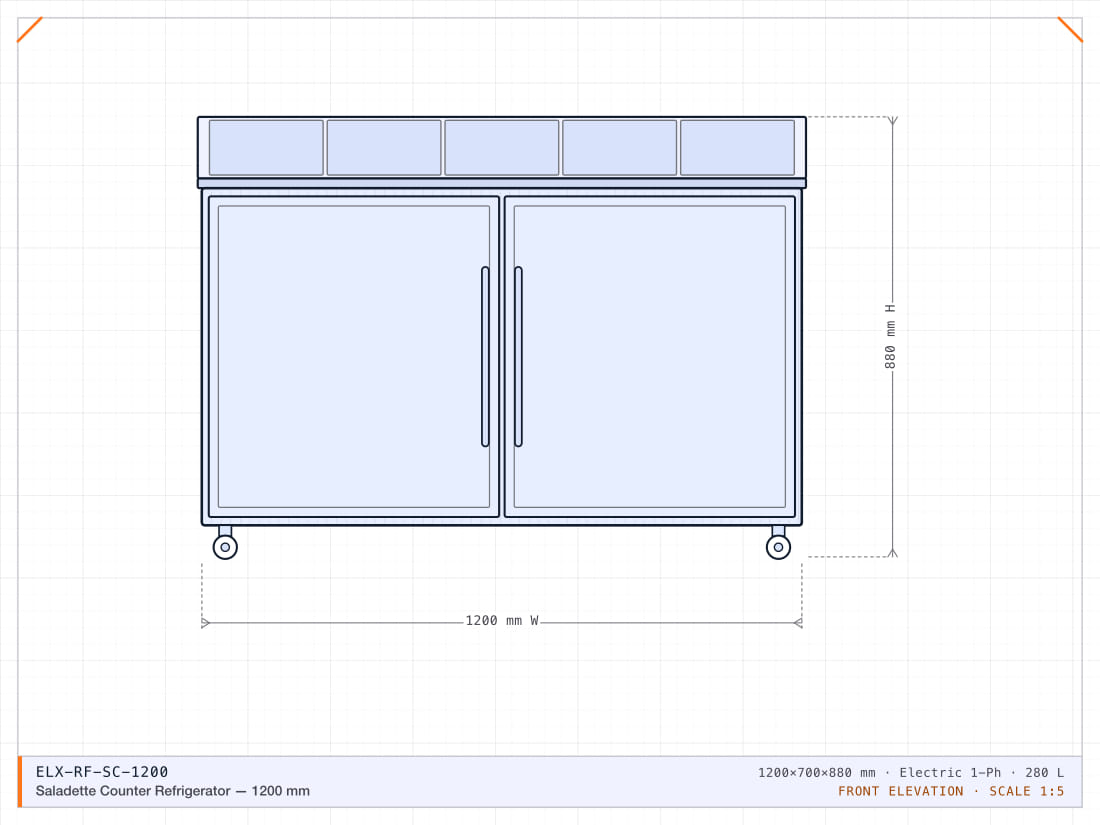Click the right door's vertical handle

coord(518,356)
